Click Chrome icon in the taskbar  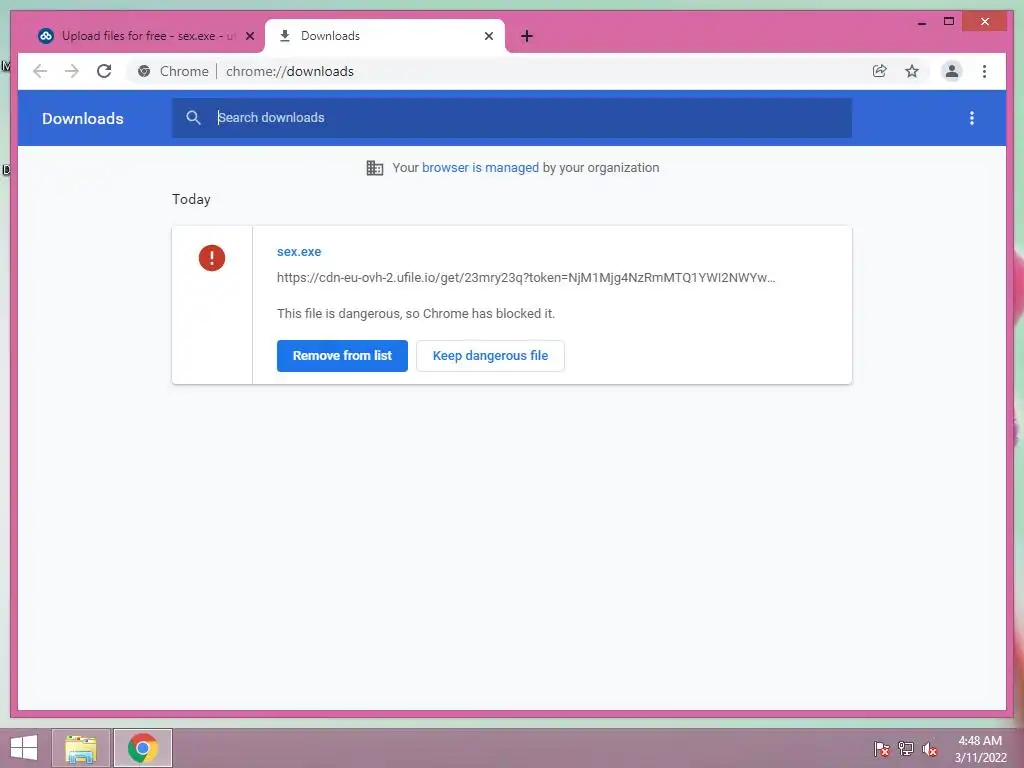(x=143, y=748)
